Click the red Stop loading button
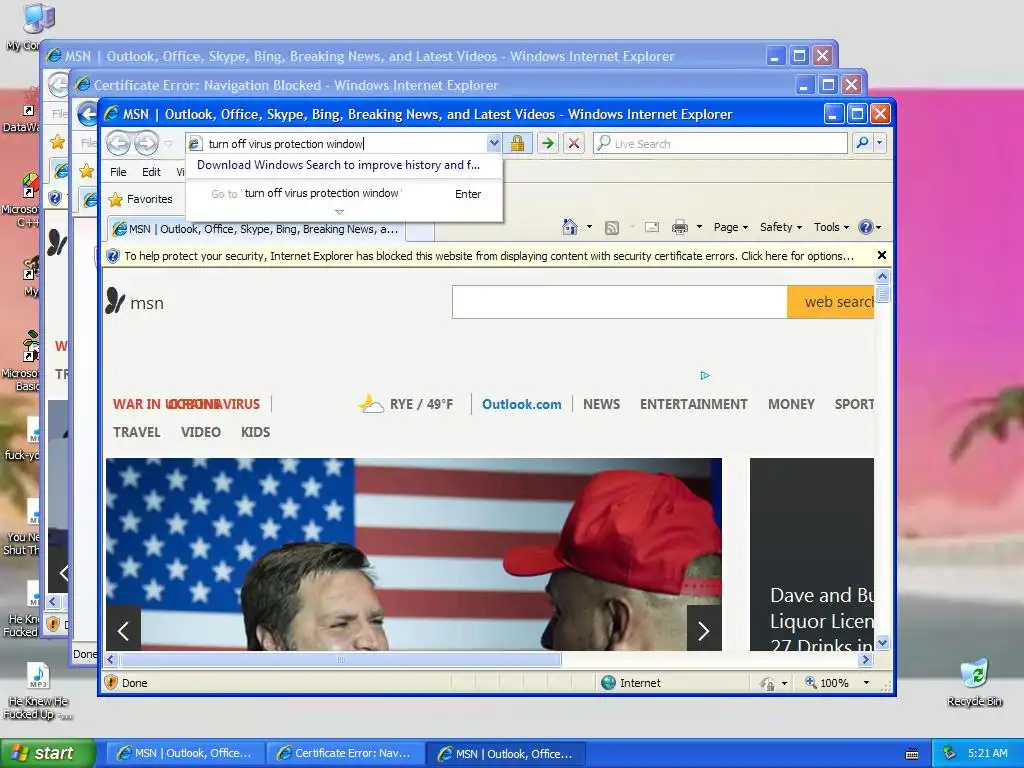Screen dimensions: 1024x768 point(574,143)
